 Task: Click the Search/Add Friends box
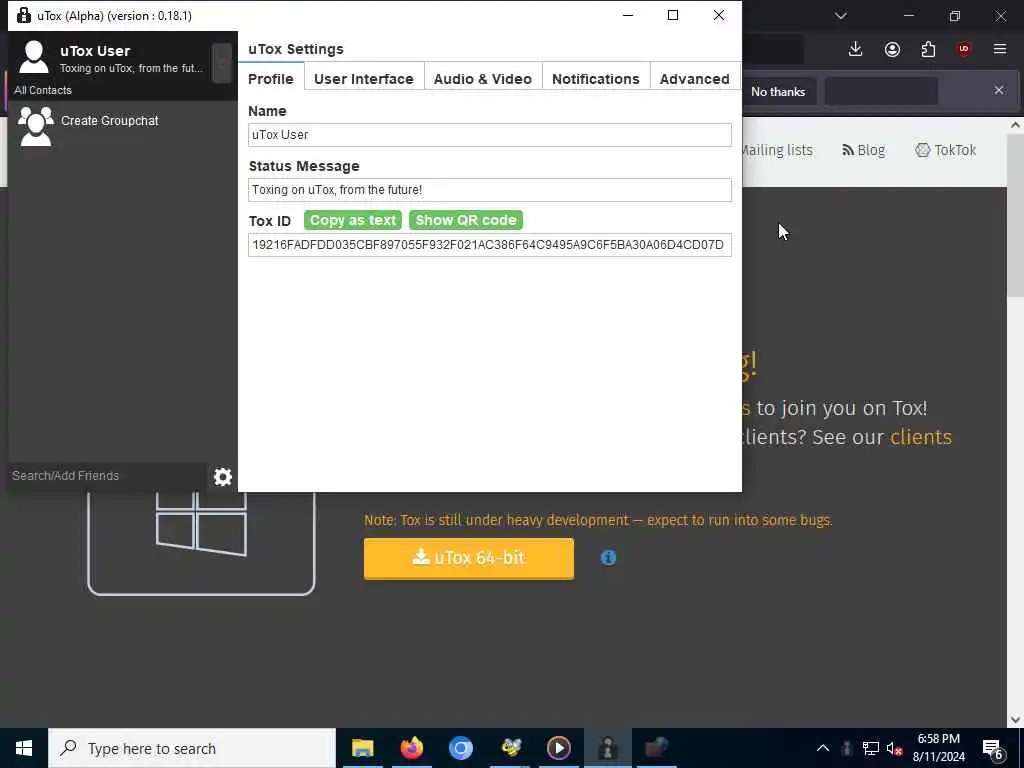click(x=106, y=475)
